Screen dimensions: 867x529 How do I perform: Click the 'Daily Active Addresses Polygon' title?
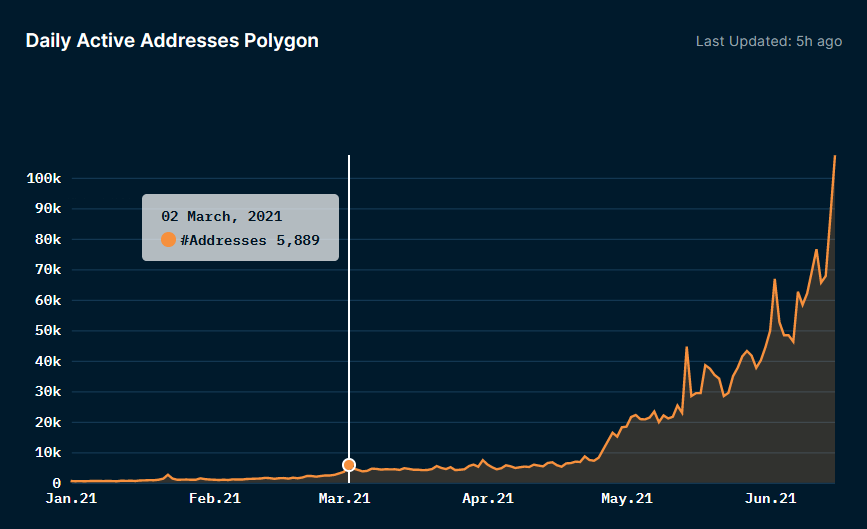pos(172,41)
